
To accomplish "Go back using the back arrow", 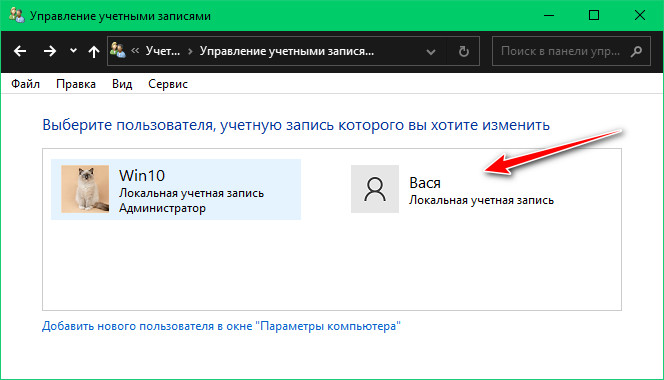I will 20,51.
